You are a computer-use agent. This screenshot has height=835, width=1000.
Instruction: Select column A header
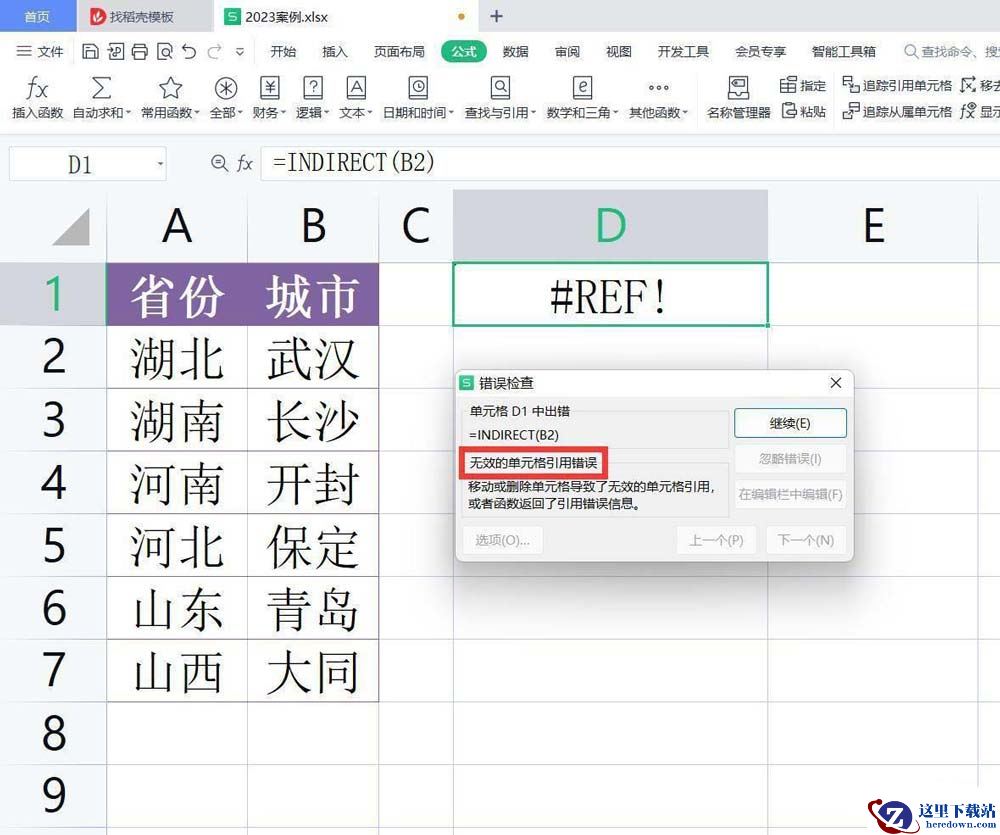pos(177,225)
